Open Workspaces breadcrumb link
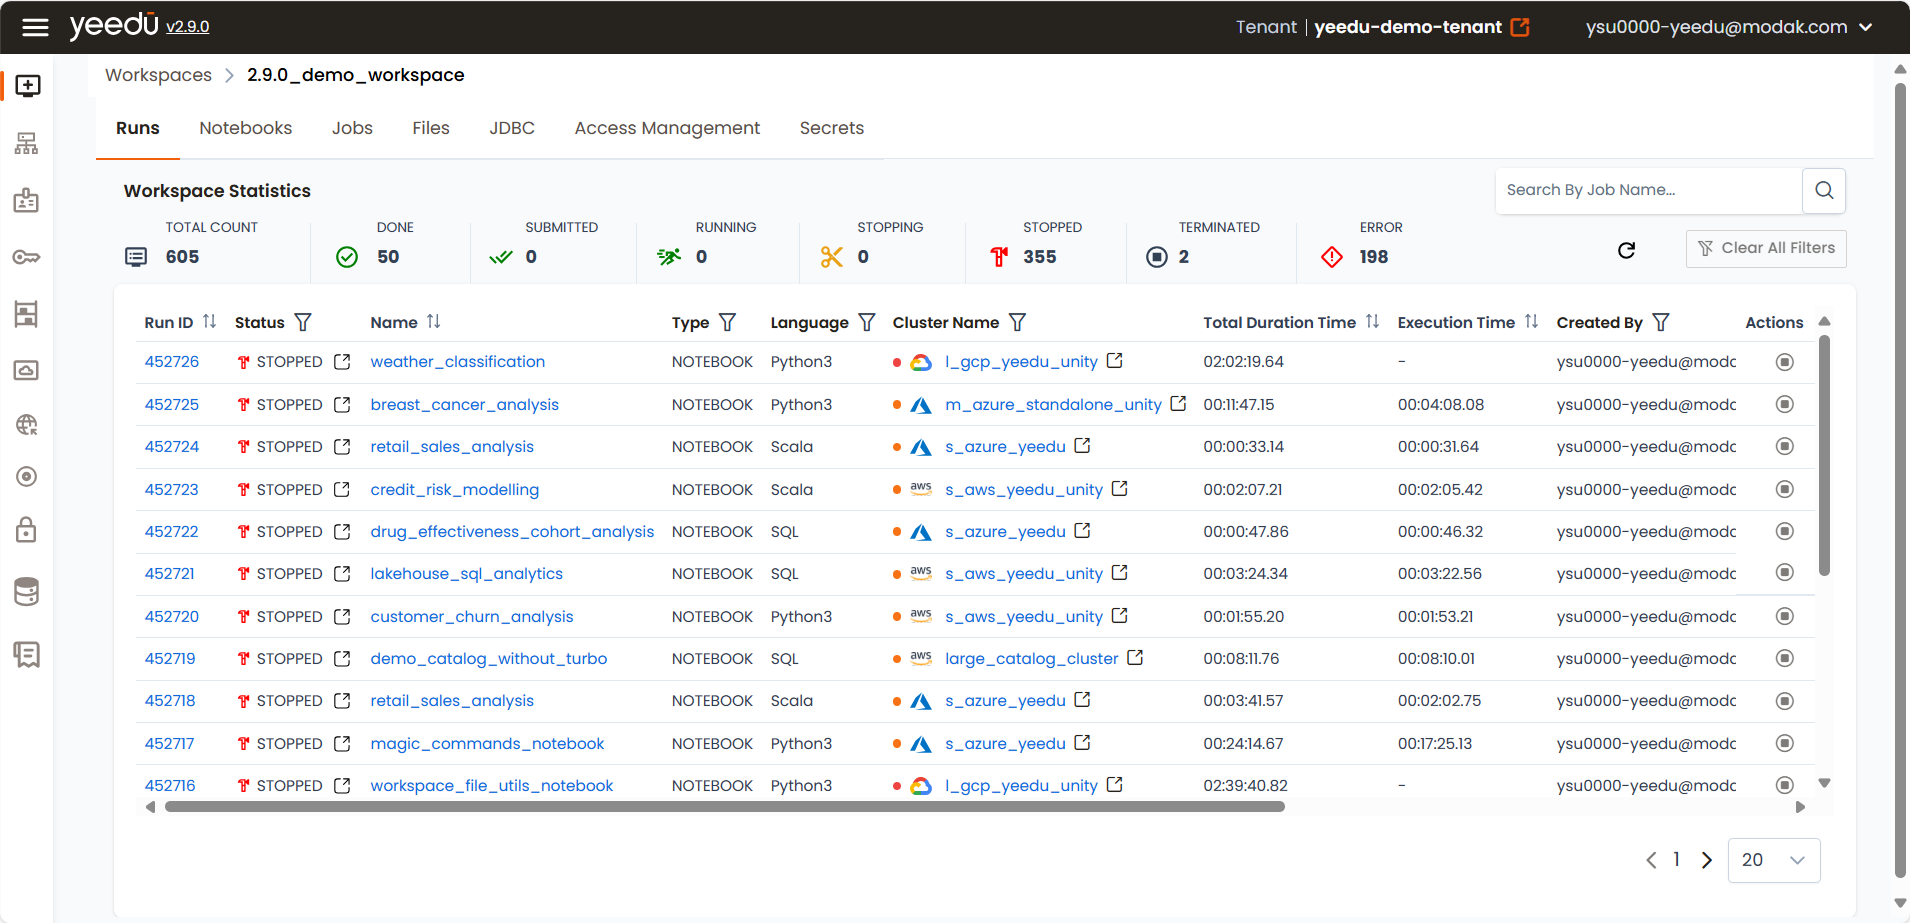 (x=158, y=75)
